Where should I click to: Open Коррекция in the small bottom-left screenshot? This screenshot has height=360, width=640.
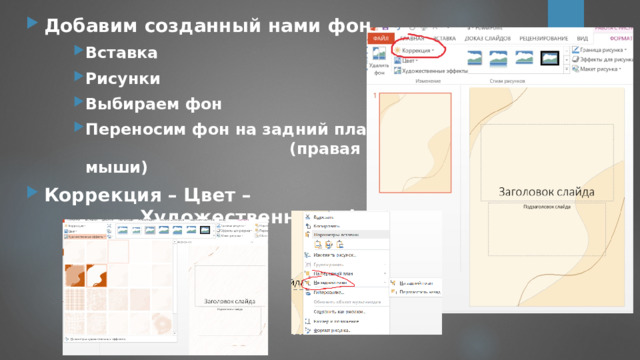(x=75, y=226)
